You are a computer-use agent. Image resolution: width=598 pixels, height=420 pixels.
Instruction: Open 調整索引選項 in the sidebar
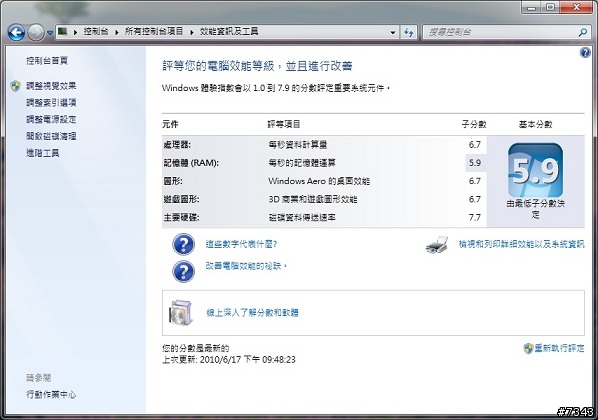pyautogui.click(x=51, y=103)
